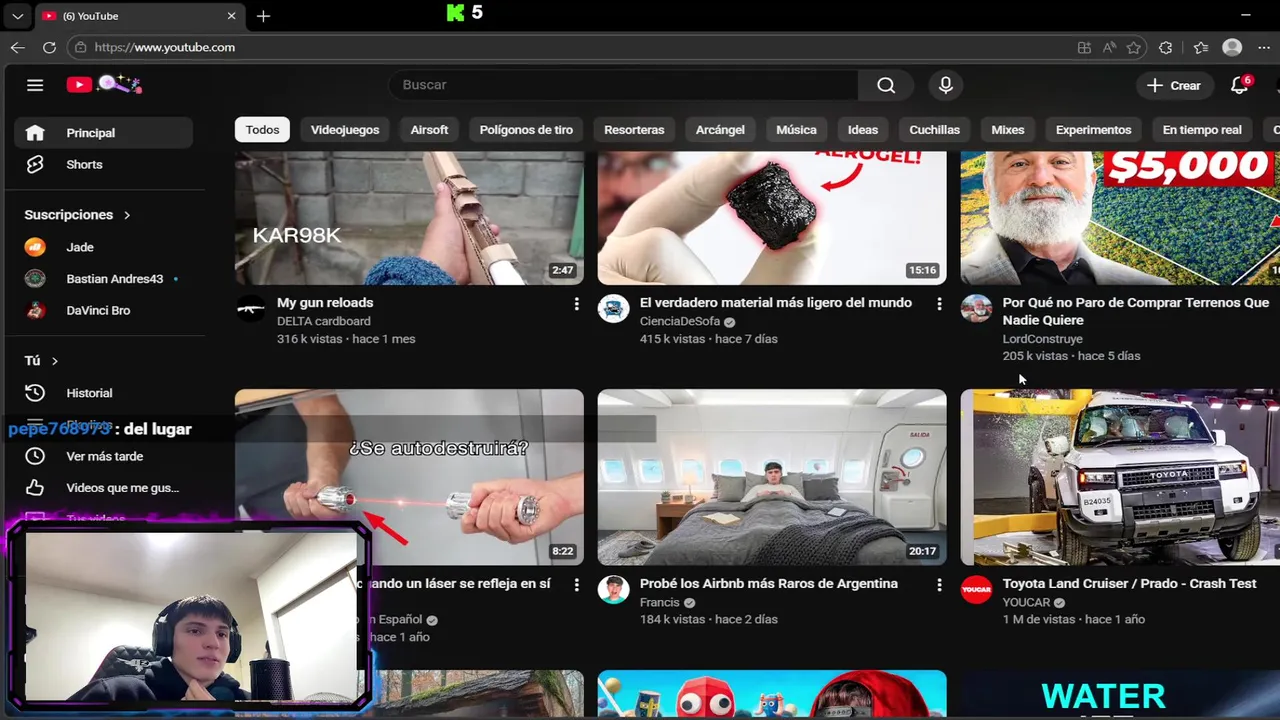1280x720 pixels.
Task: Reload the page
Action: pyautogui.click(x=49, y=47)
